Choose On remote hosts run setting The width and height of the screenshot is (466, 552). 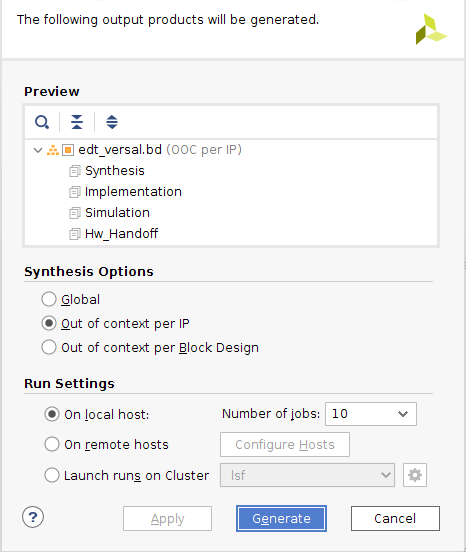(52, 444)
